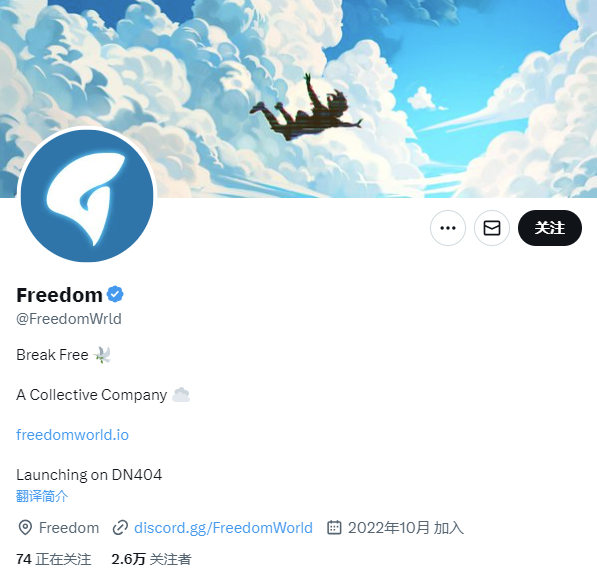Click the dove emoji after Break Free
This screenshot has height=577, width=597.
point(102,355)
